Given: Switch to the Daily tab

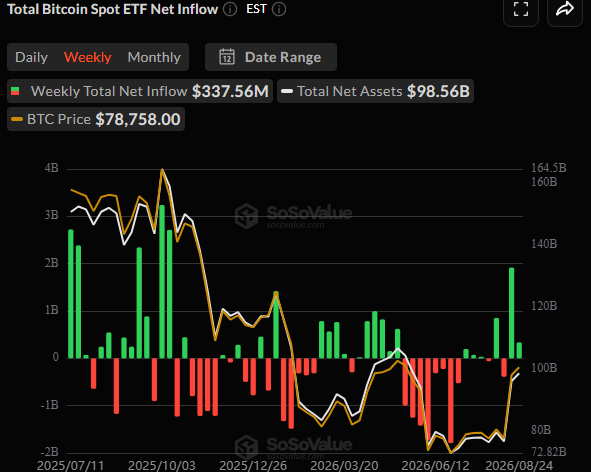Looking at the screenshot, I should 32,57.
